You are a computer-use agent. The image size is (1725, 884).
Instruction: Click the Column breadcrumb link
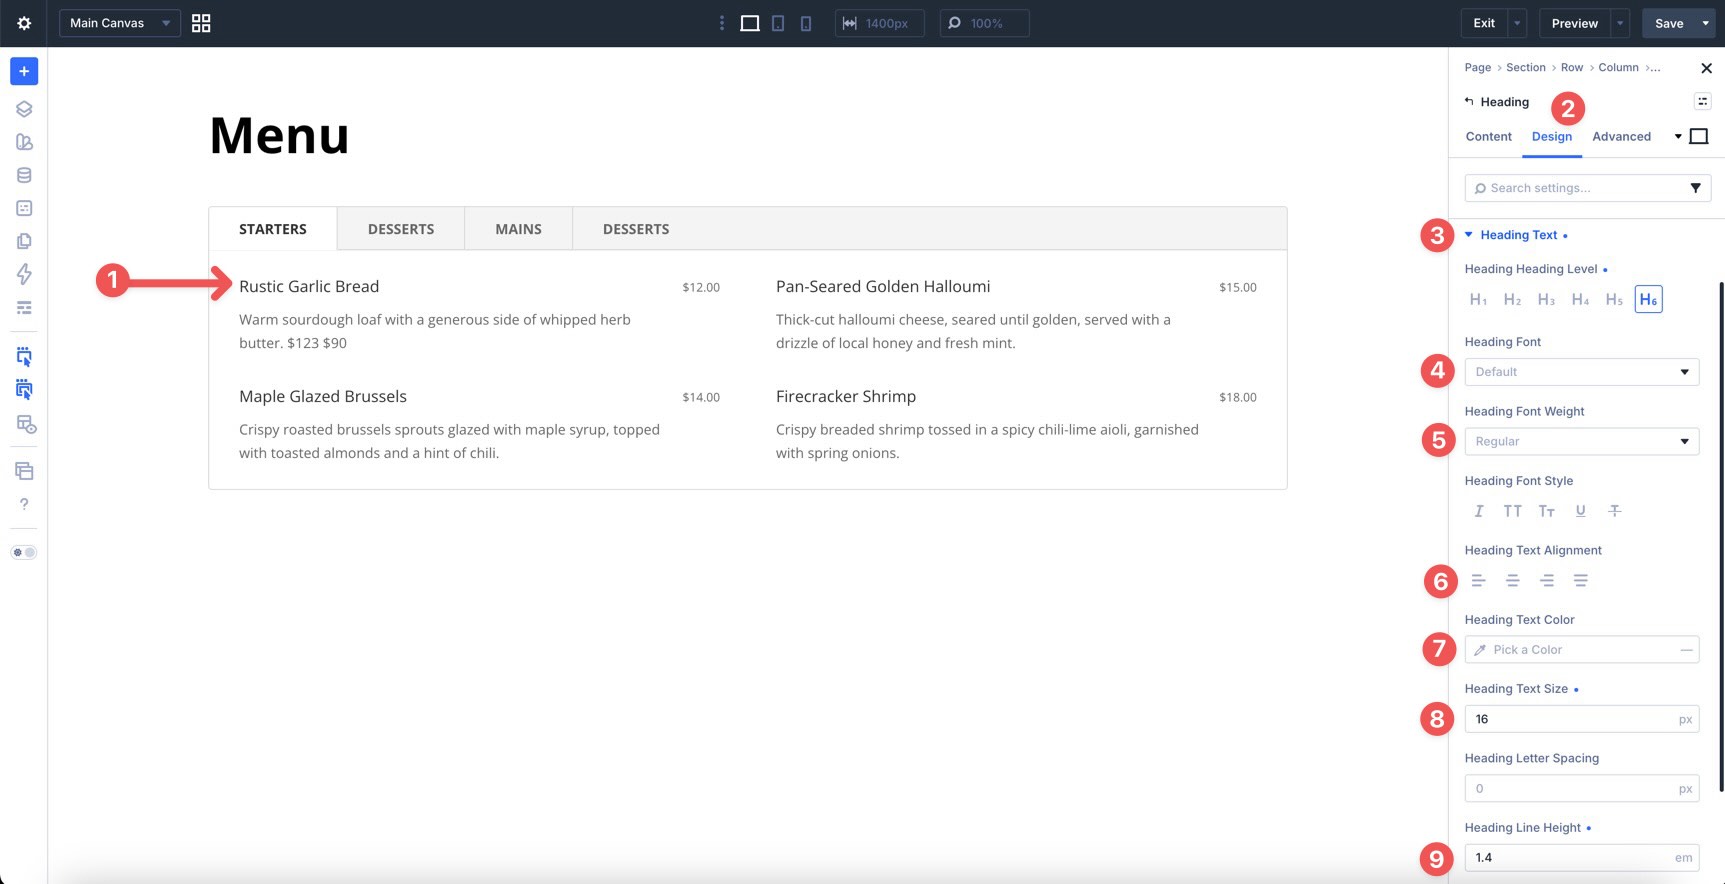[1618, 67]
